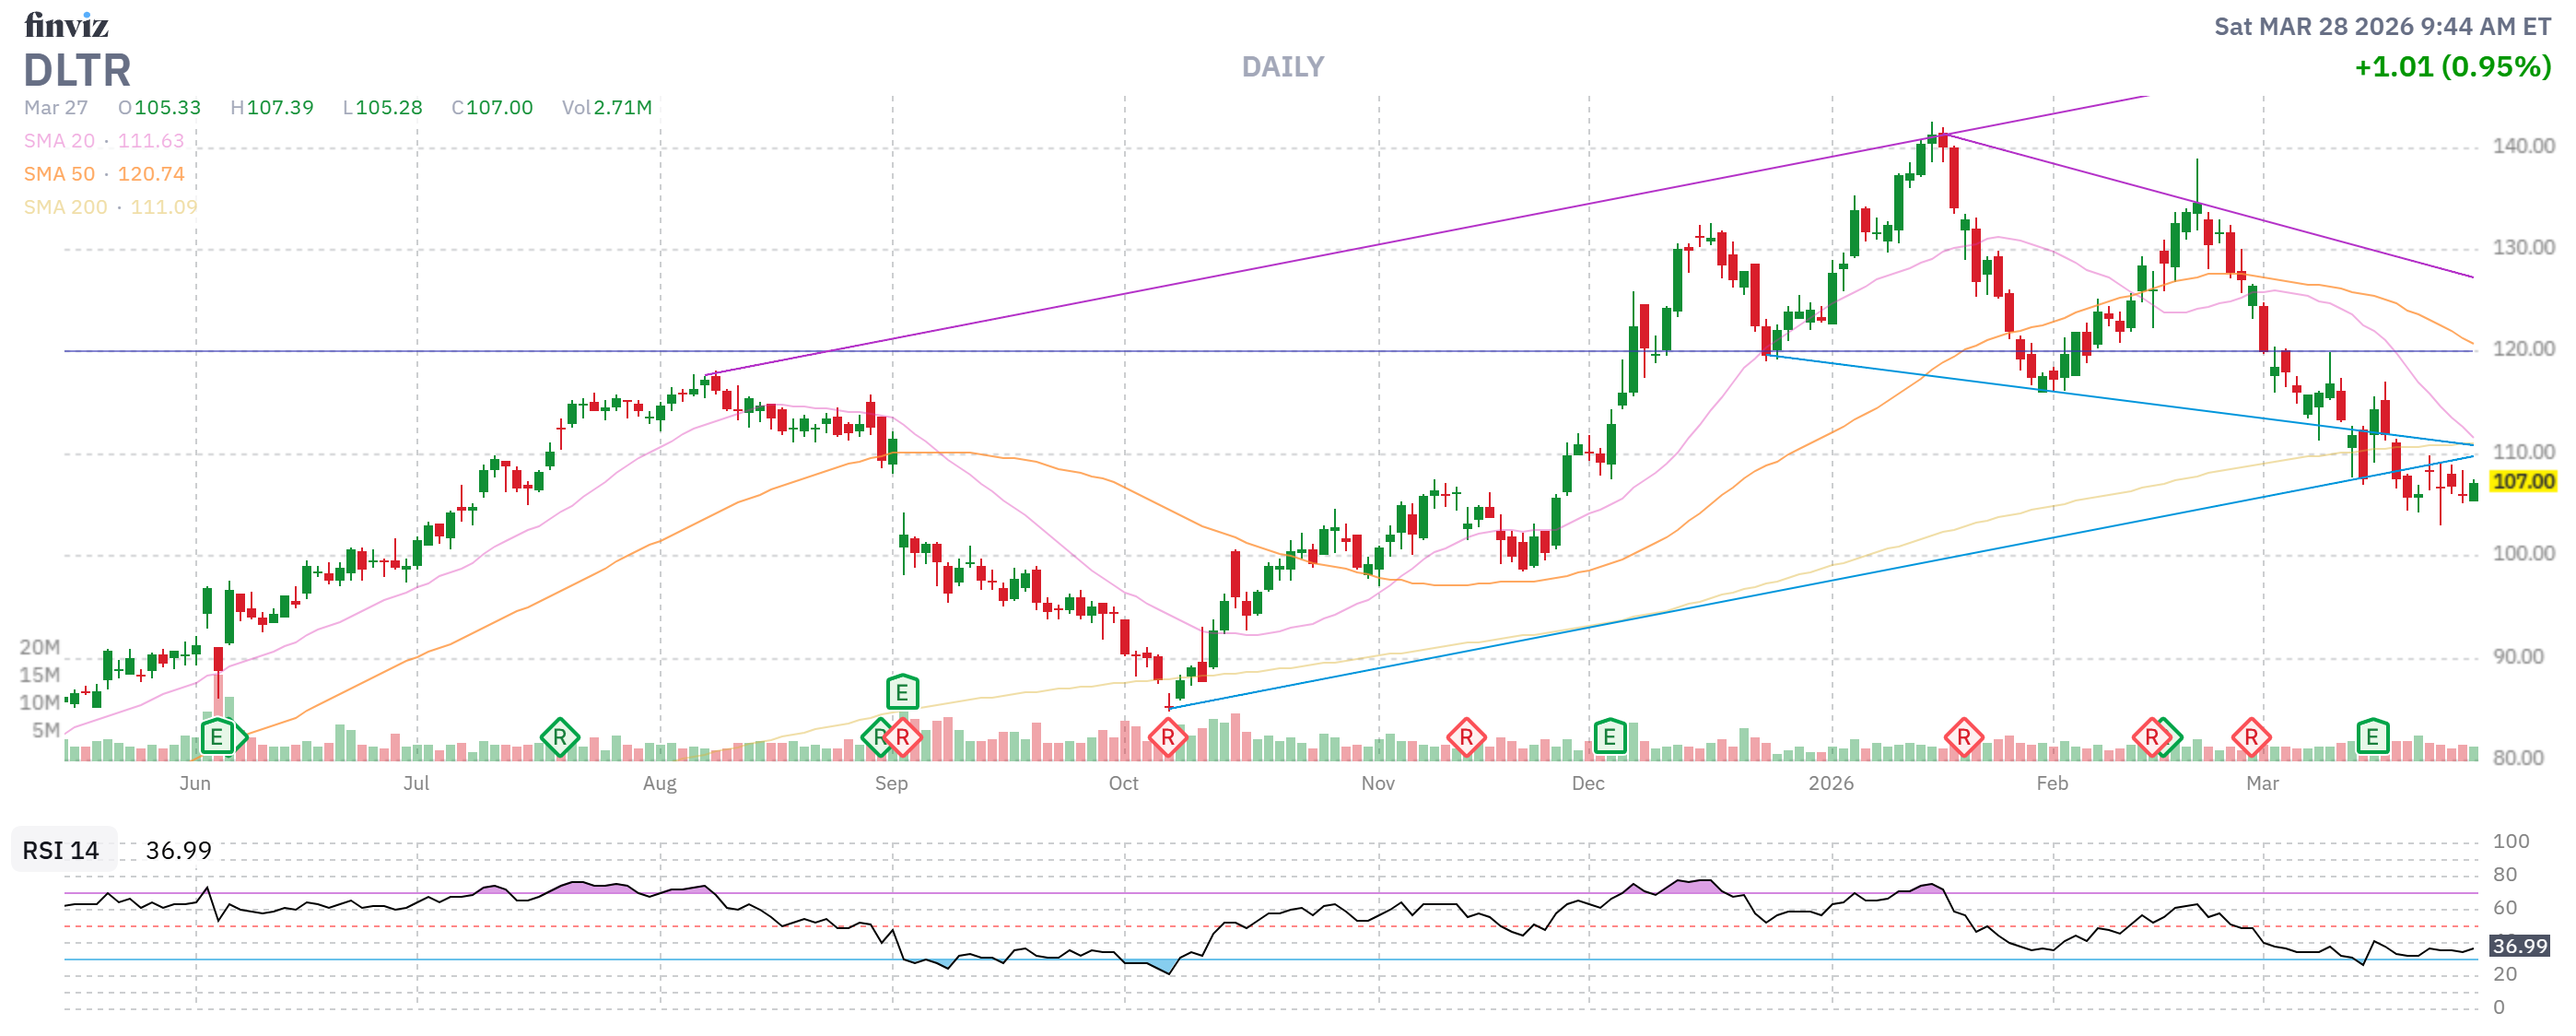Click the finviz logo
This screenshot has width=2576, height=1036.
click(66, 25)
